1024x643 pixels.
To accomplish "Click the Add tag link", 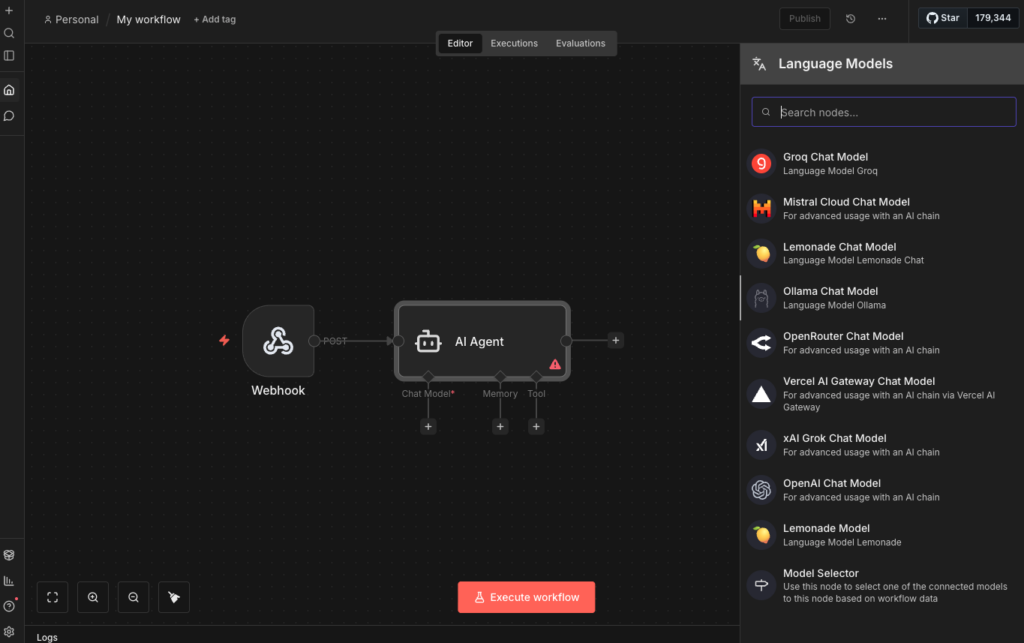I will pos(214,19).
